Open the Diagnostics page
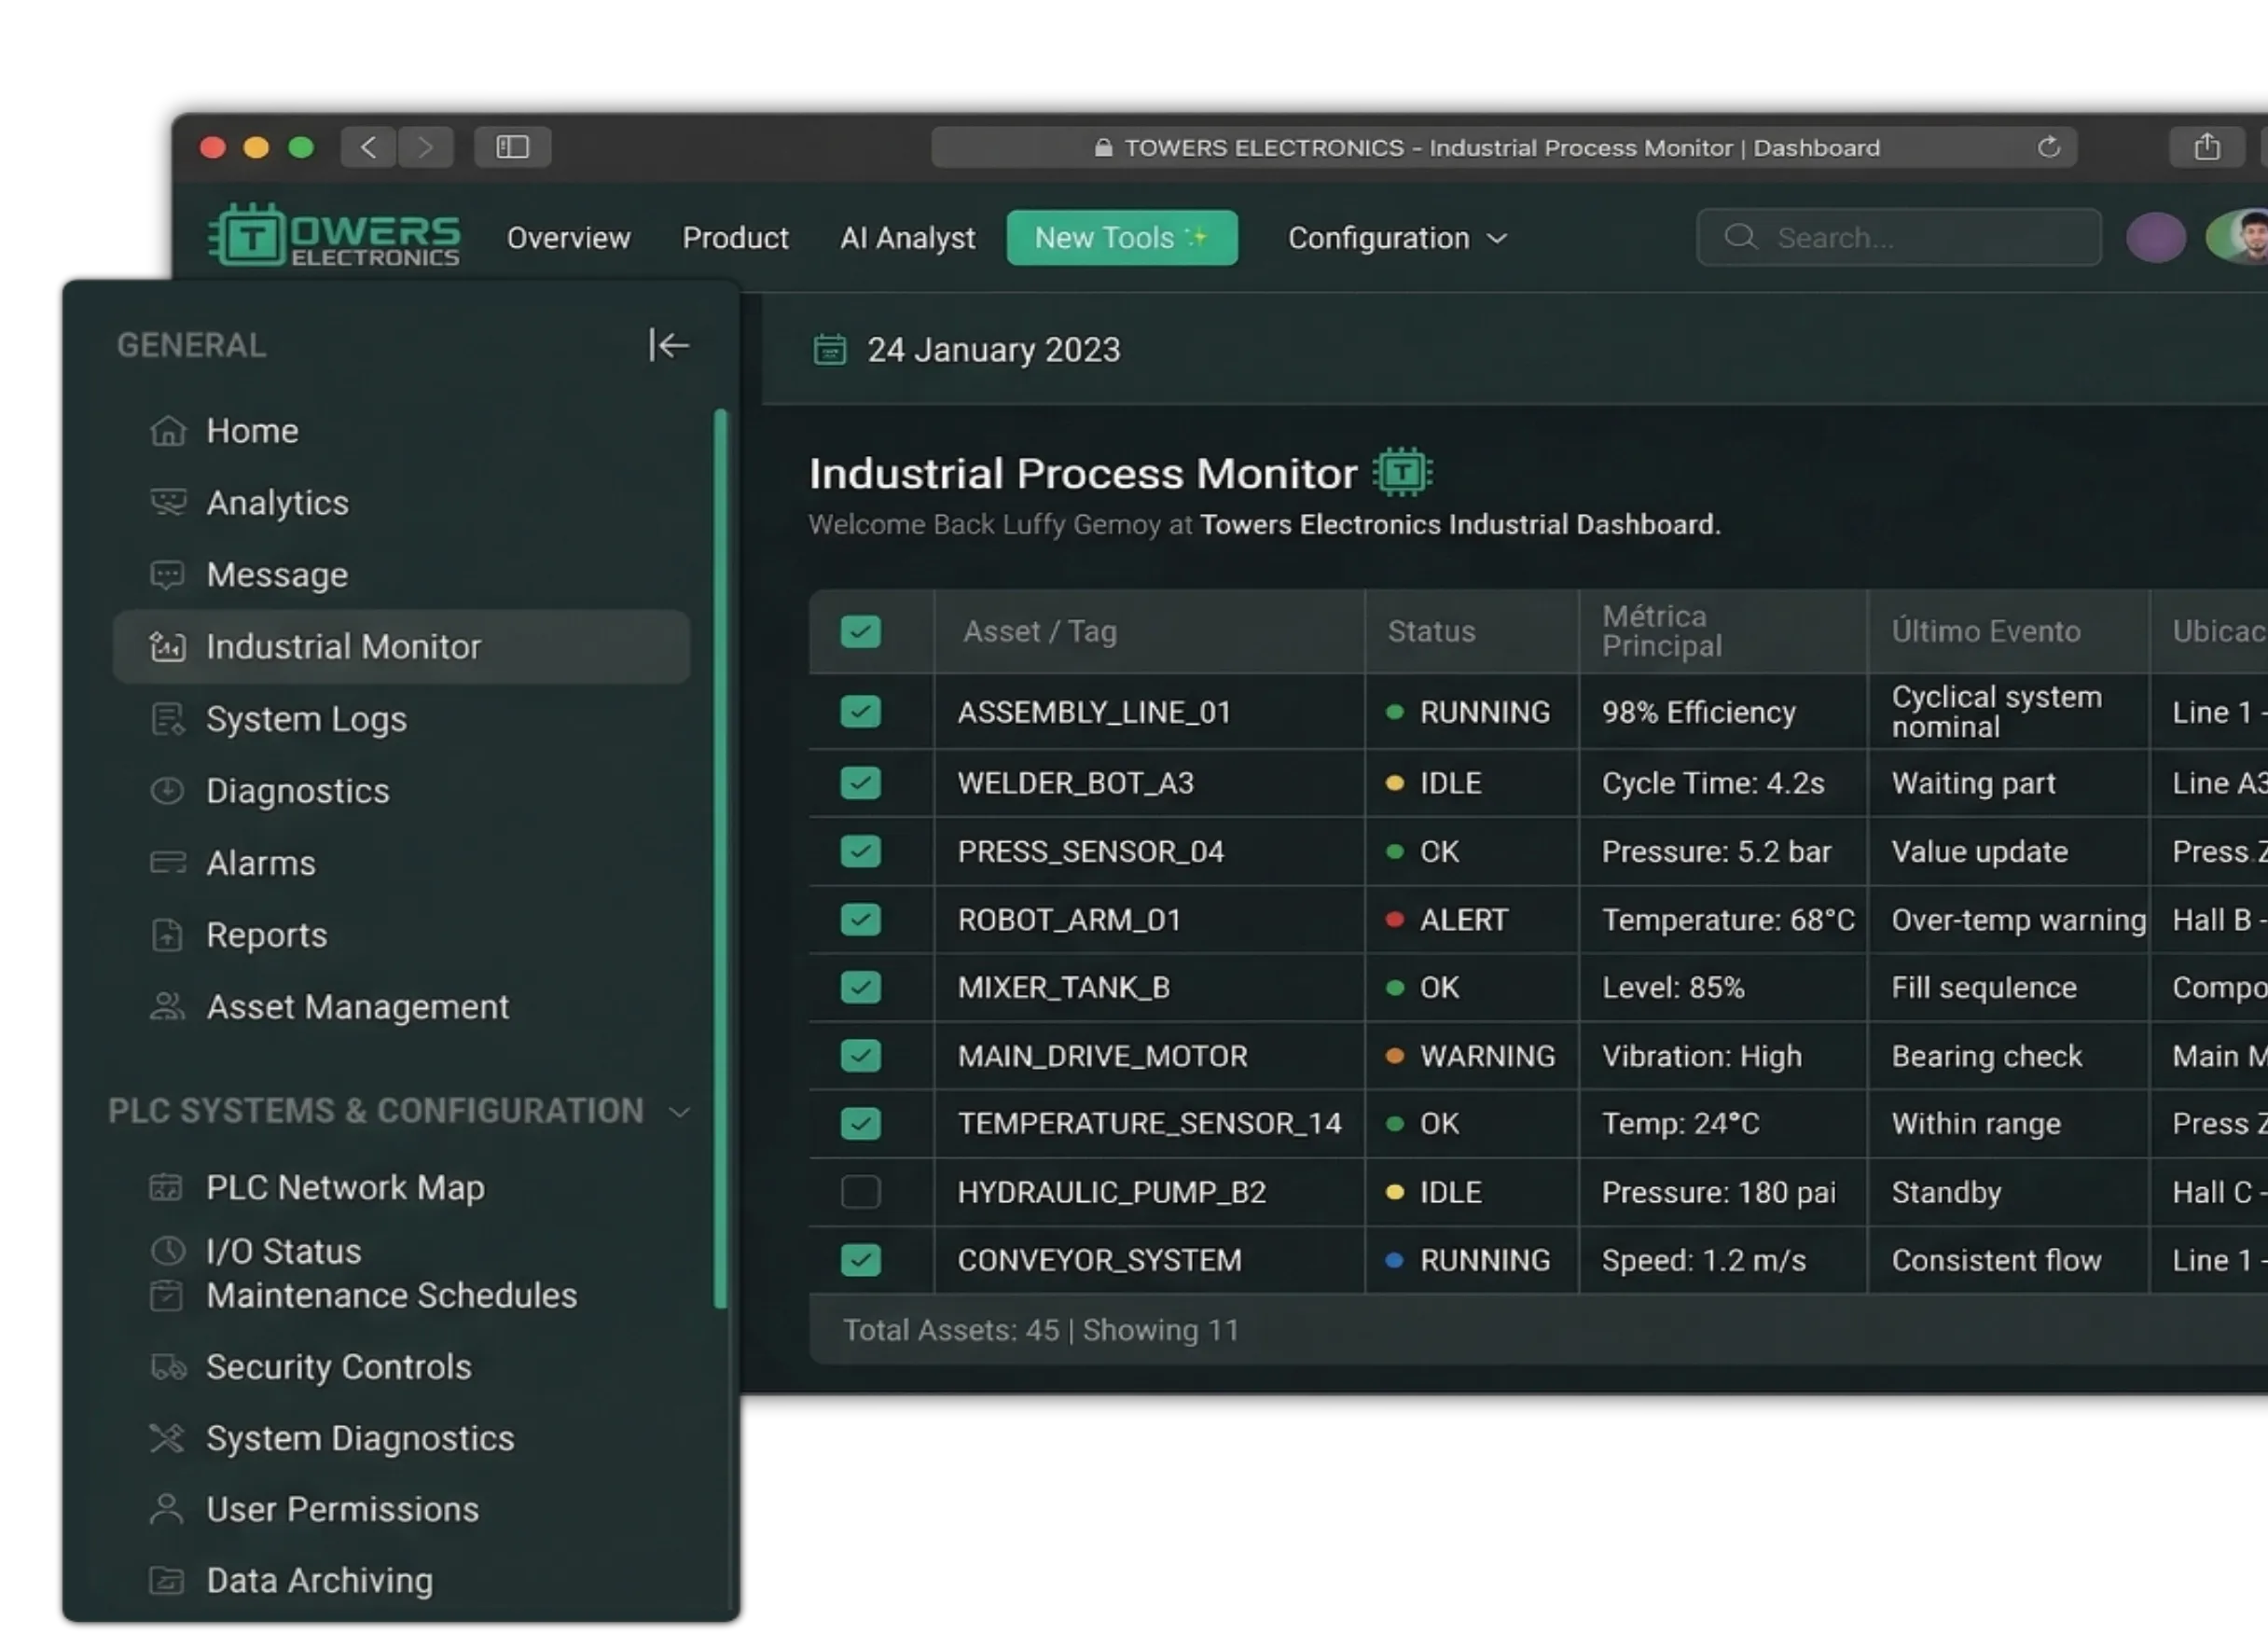The width and height of the screenshot is (2268, 1634). pos(297,790)
